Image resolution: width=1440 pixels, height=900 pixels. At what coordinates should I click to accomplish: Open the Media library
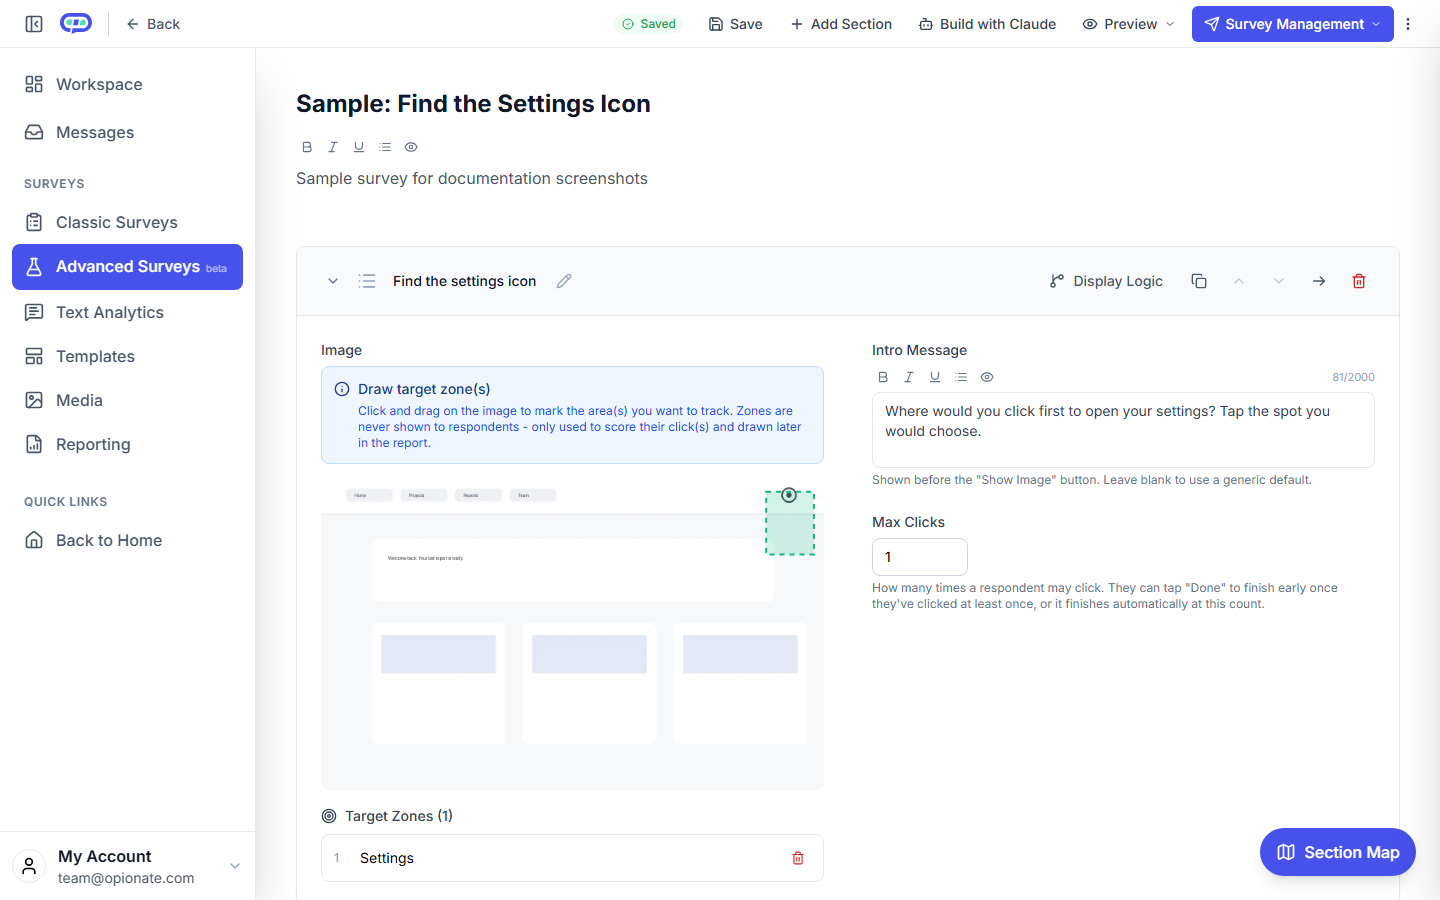tap(127, 400)
